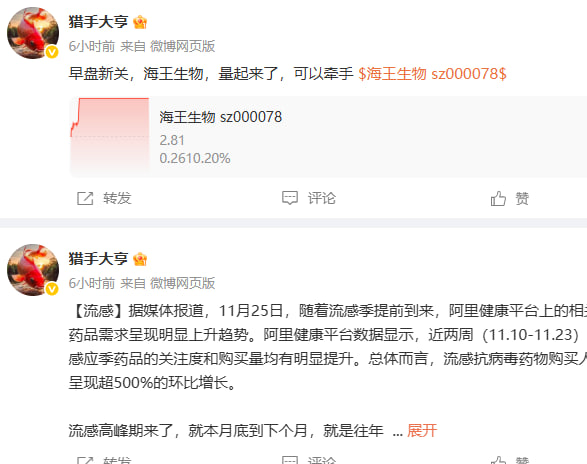
Task: Open the $海王生物 sz000078$ stock tag
Action: (x=432, y=73)
